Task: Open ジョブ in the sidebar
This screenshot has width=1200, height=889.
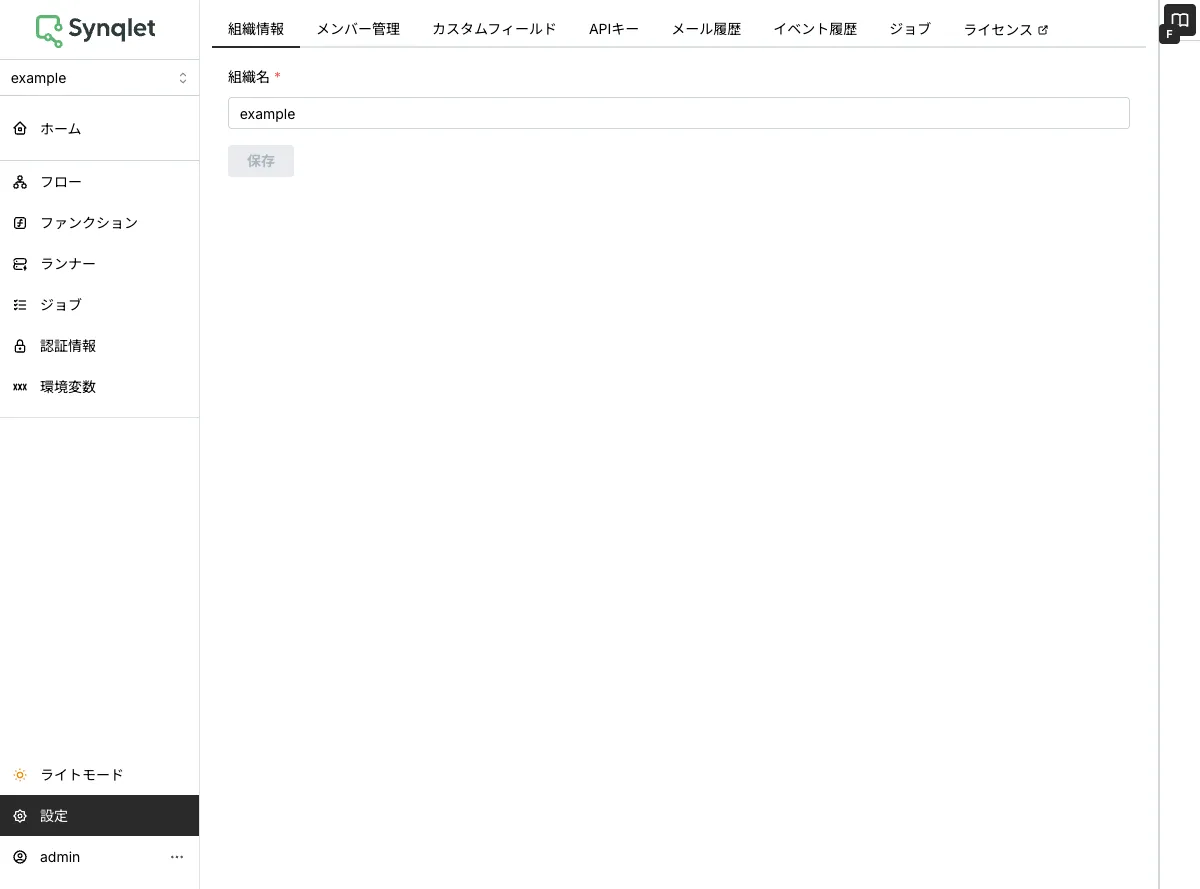Action: 99,305
